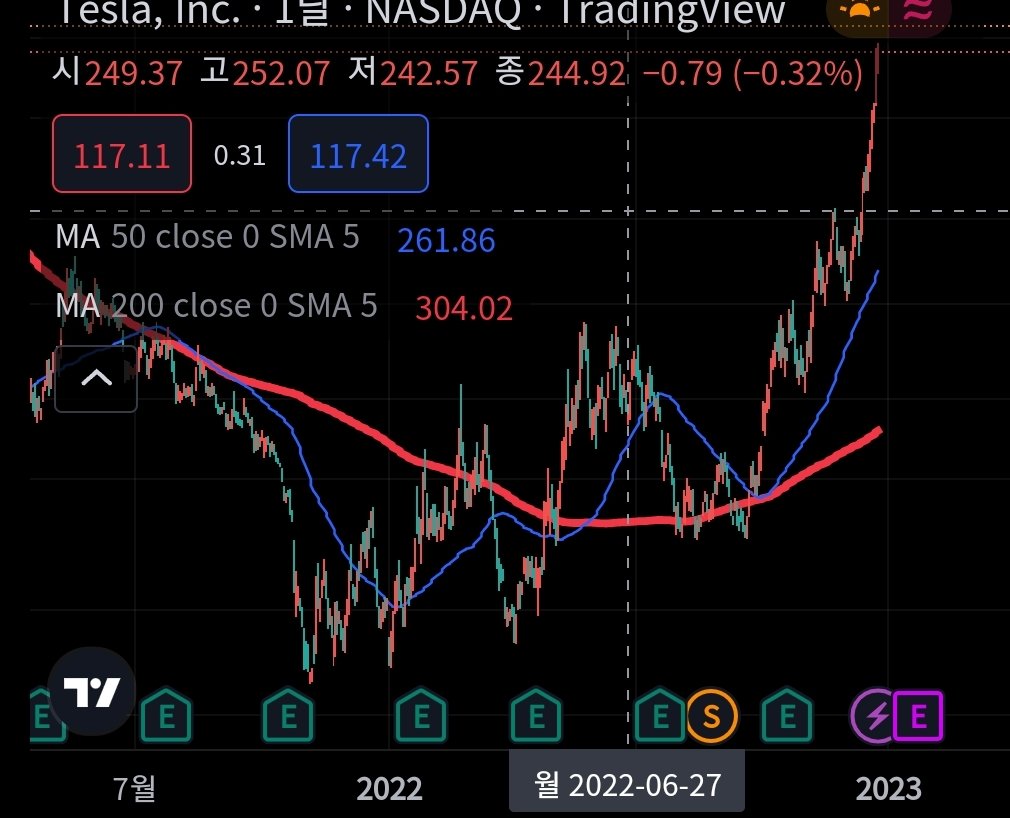Open the purple lightning event marker
The image size is (1010, 818).
click(873, 716)
